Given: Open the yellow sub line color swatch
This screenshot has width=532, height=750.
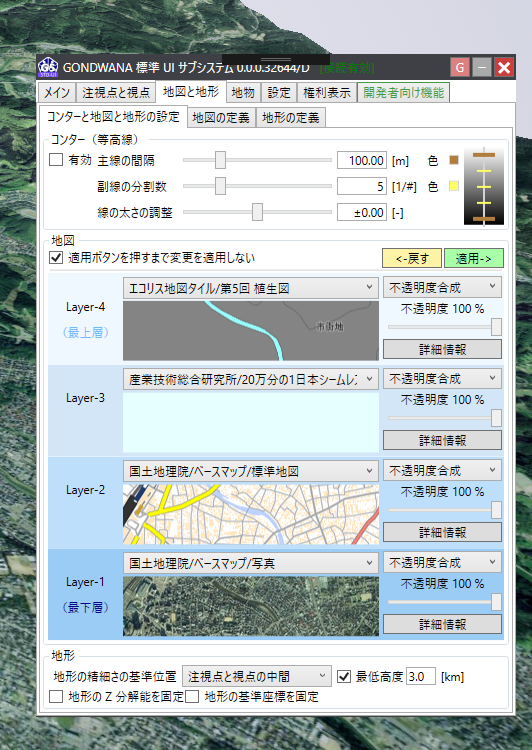Looking at the screenshot, I should click(454, 186).
